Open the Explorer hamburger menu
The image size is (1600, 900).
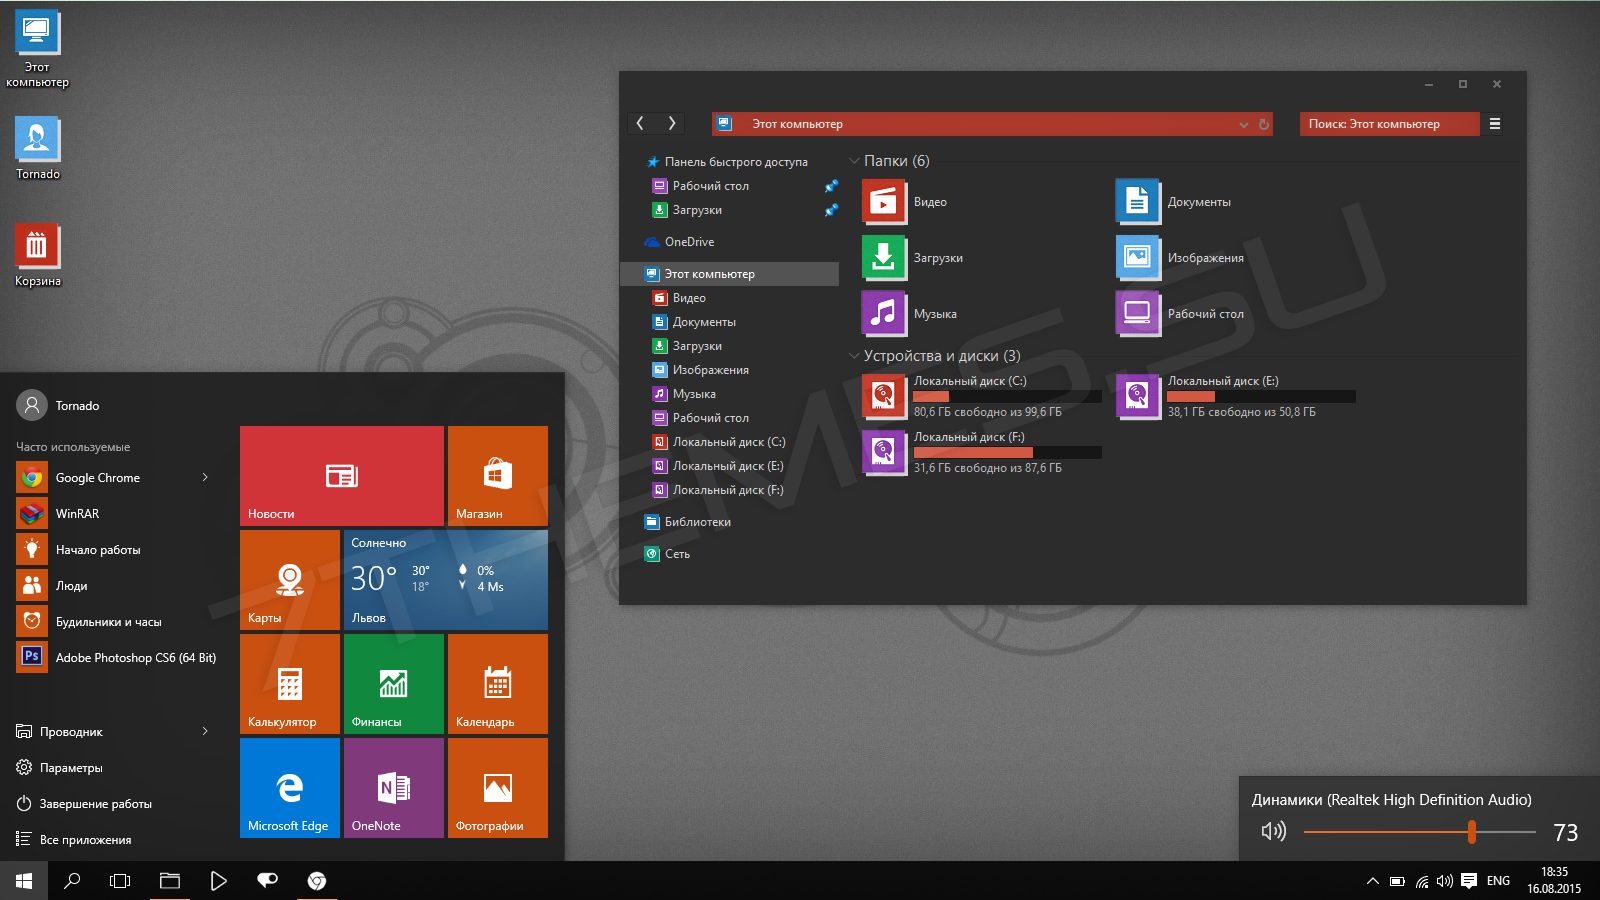click(x=1495, y=124)
